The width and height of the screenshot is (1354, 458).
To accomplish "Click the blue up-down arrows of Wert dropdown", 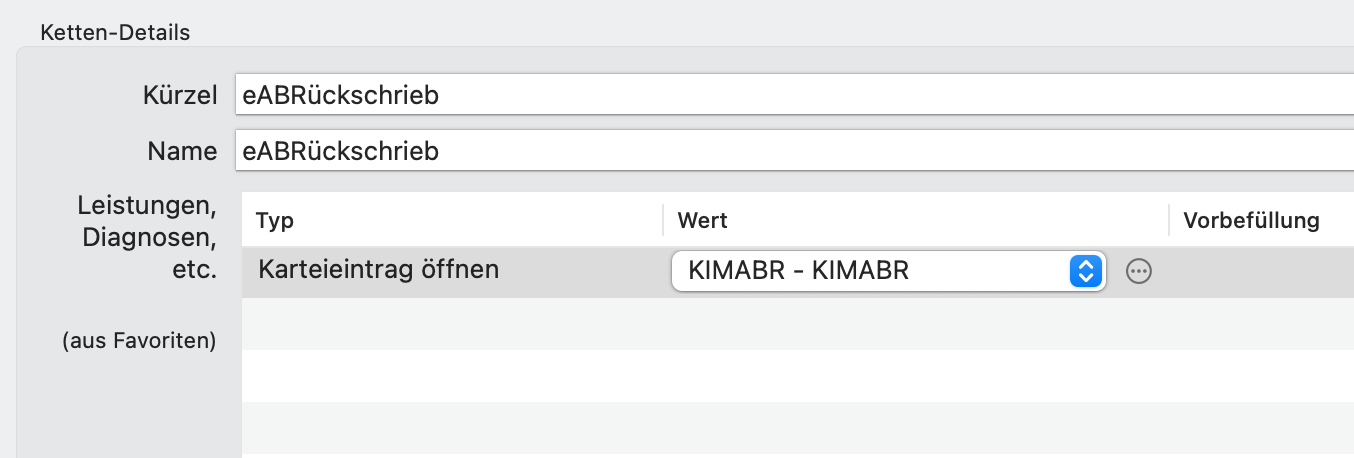I will 1085,271.
